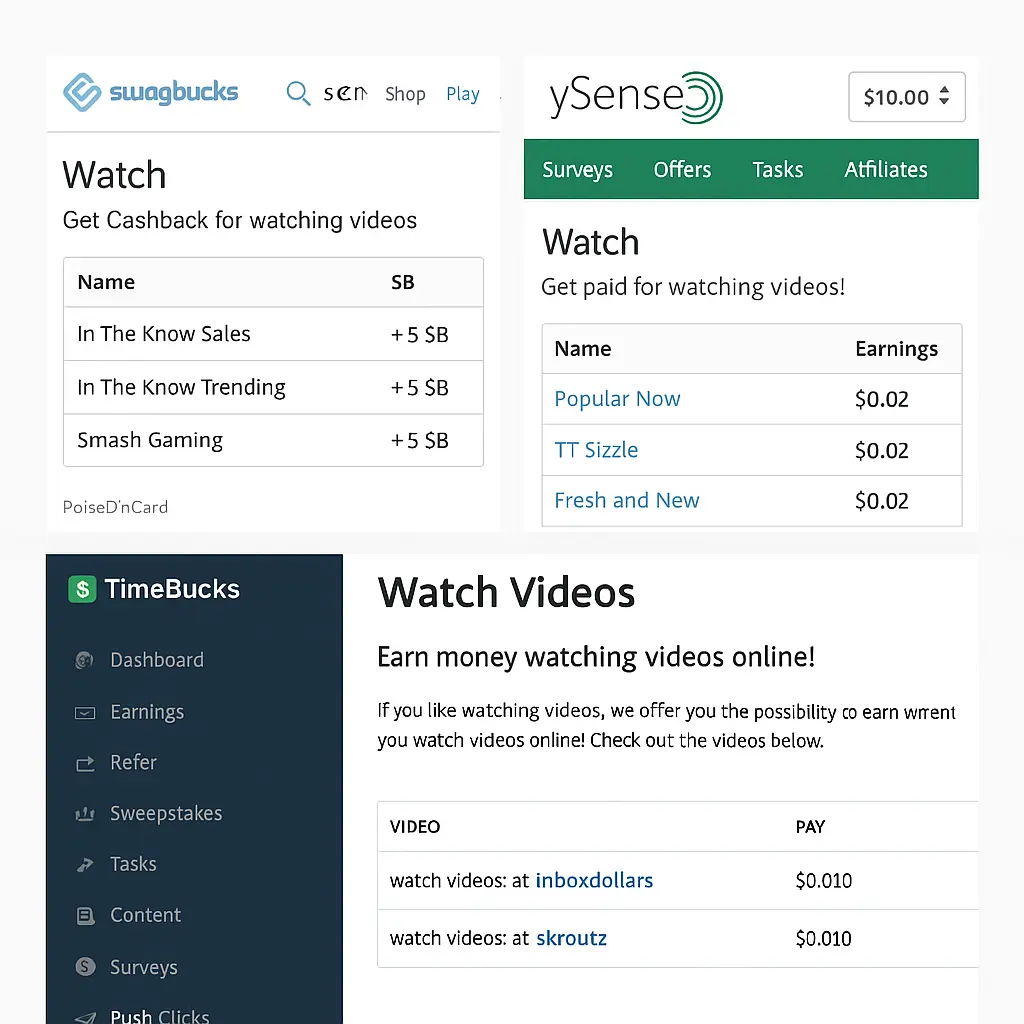Viewport: 1024px width, 1024px height.
Task: Click the TimeBucks green dollar logo icon
Action: [82, 589]
